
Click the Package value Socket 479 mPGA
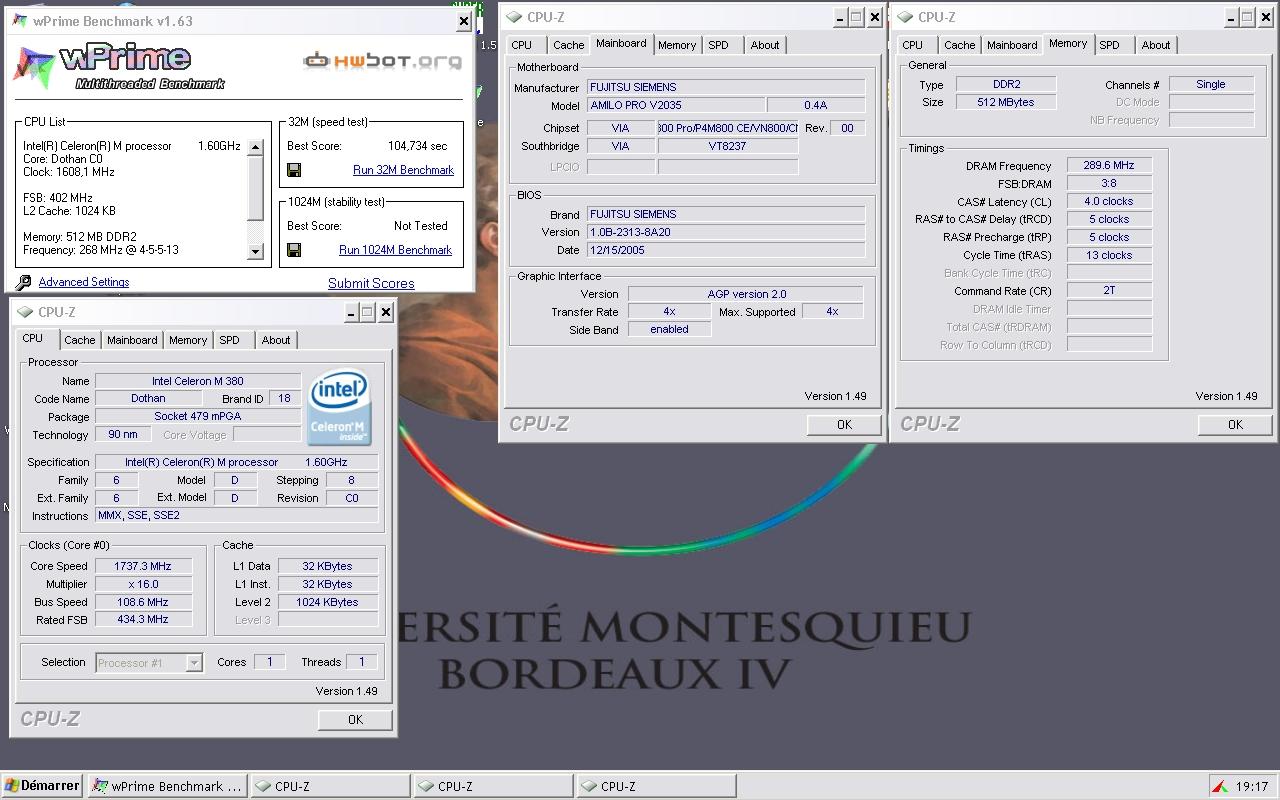coord(198,416)
